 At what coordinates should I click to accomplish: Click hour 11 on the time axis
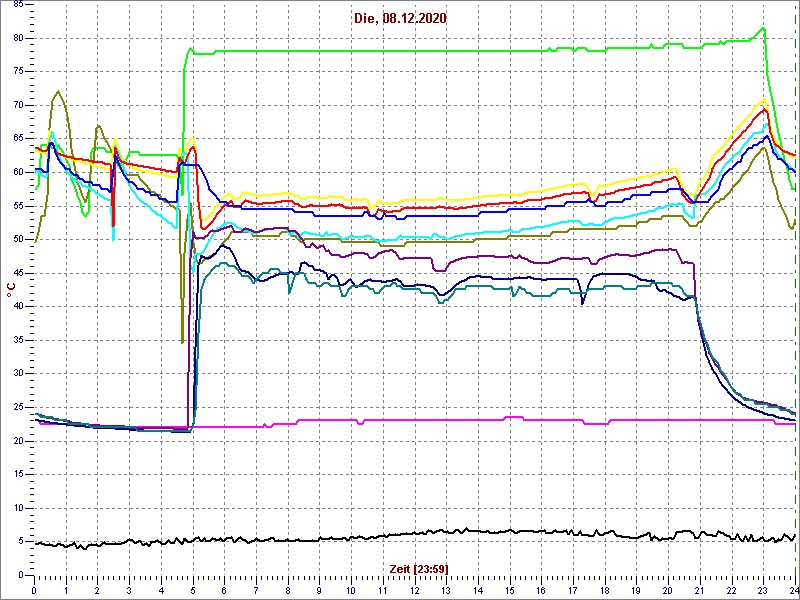click(383, 589)
